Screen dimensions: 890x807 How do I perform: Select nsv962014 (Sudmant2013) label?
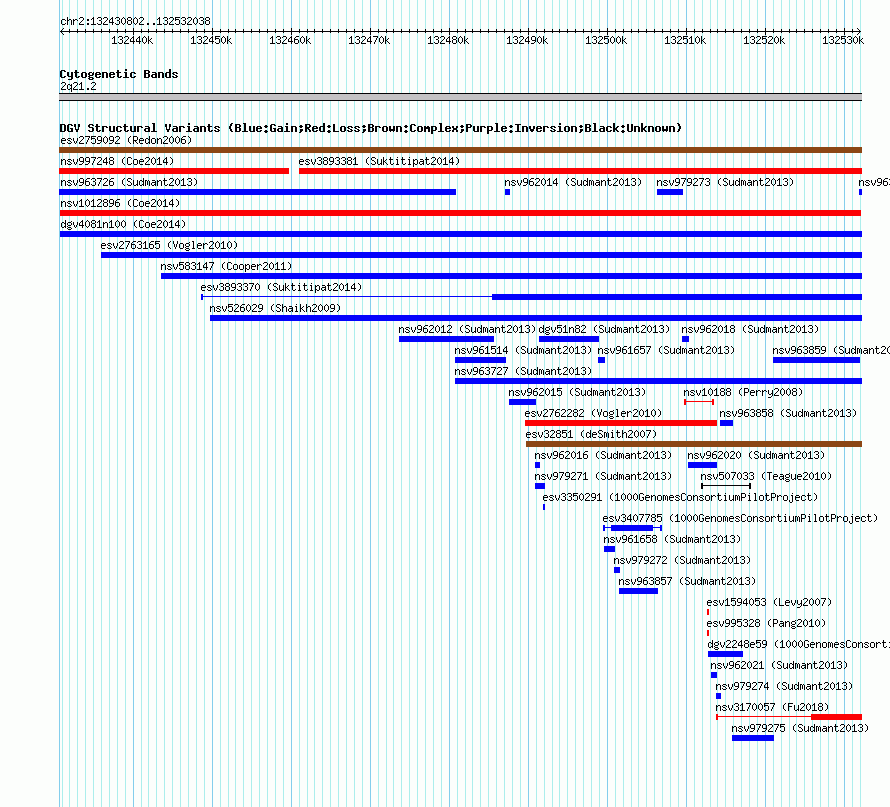[573, 182]
